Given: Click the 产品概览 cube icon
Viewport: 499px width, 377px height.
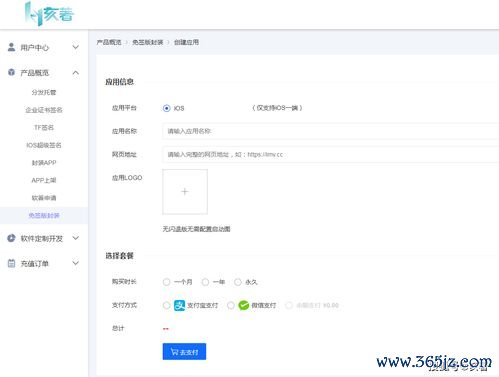Looking at the screenshot, I should pos(11,72).
